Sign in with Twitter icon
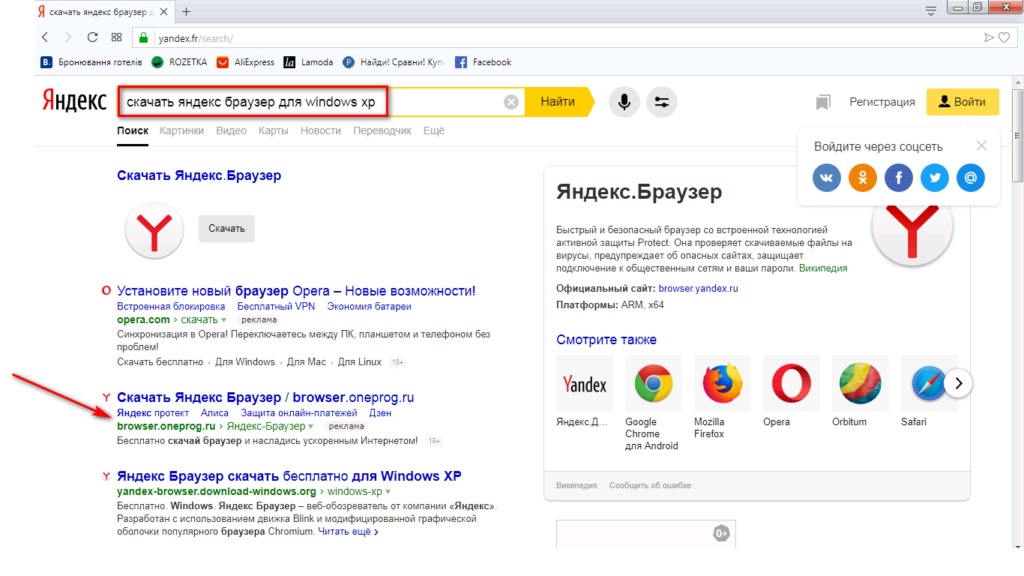The image size is (1024, 576). tap(935, 178)
